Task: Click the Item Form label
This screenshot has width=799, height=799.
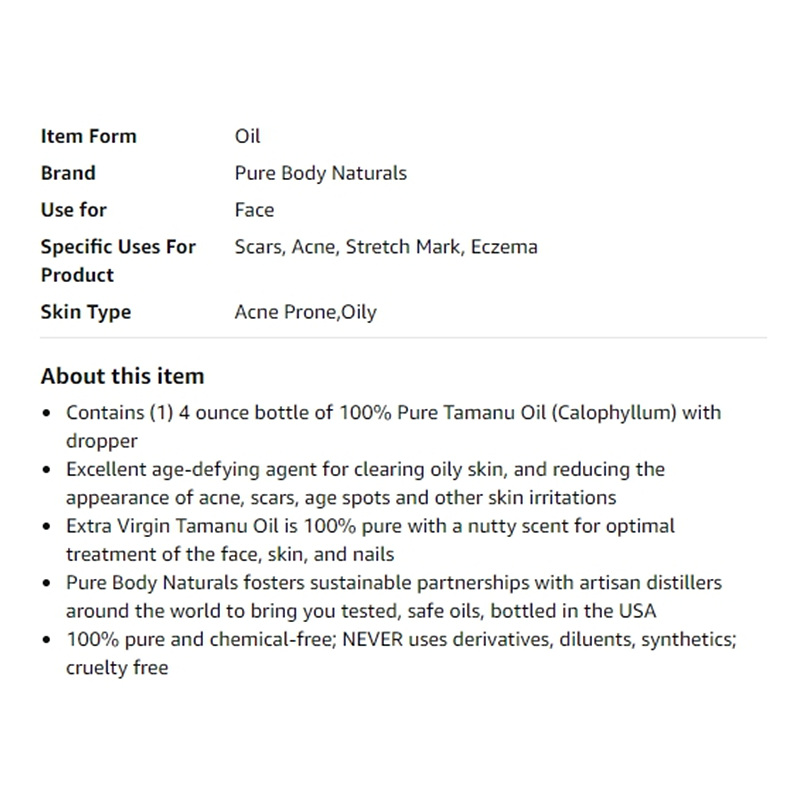Action: pyautogui.click(x=89, y=136)
